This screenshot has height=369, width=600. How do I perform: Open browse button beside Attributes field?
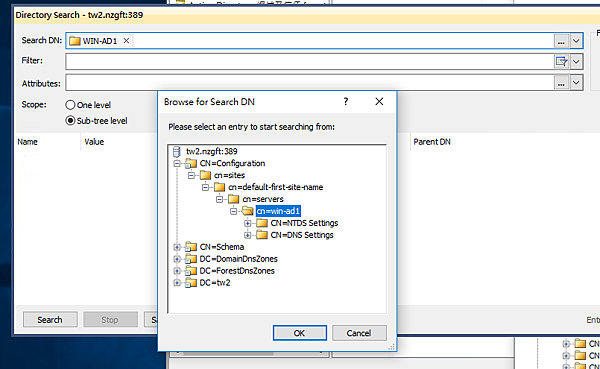561,83
